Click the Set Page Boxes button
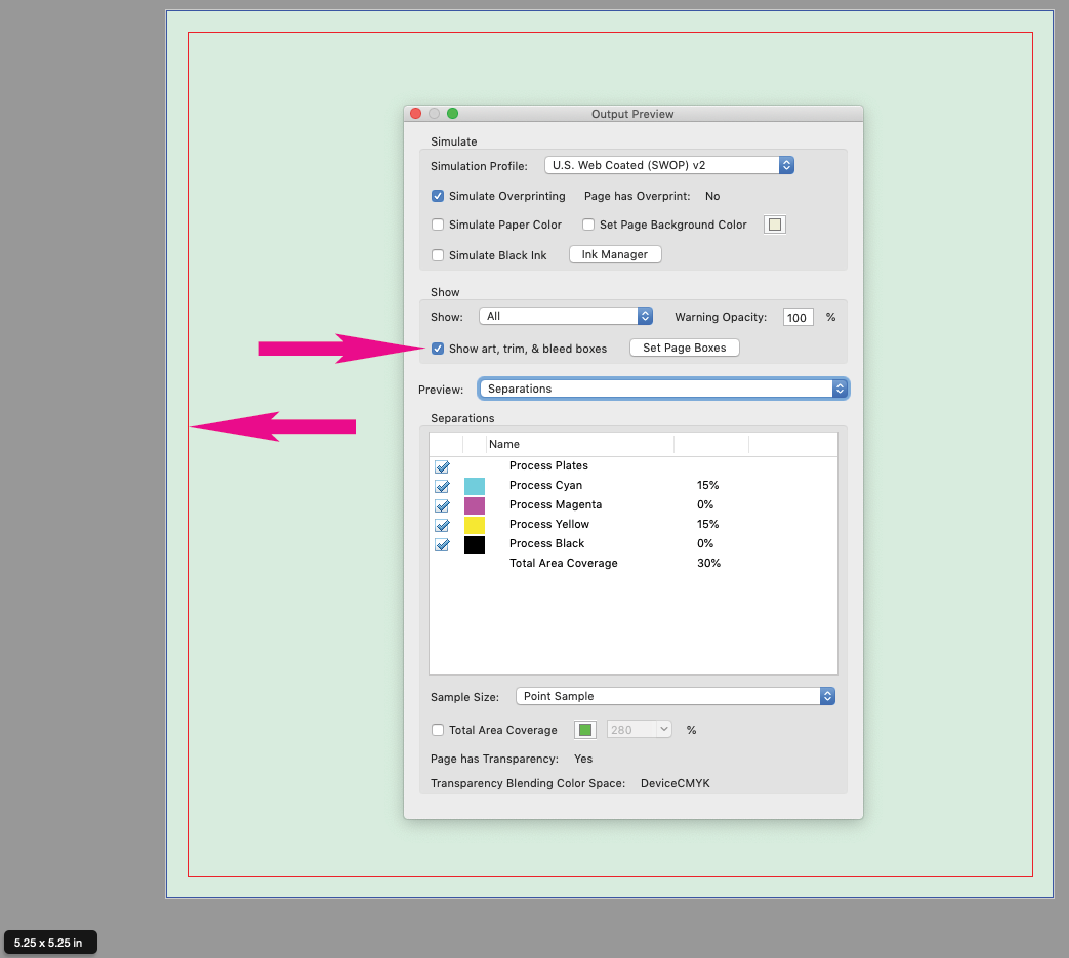This screenshot has width=1069, height=958. coord(684,347)
